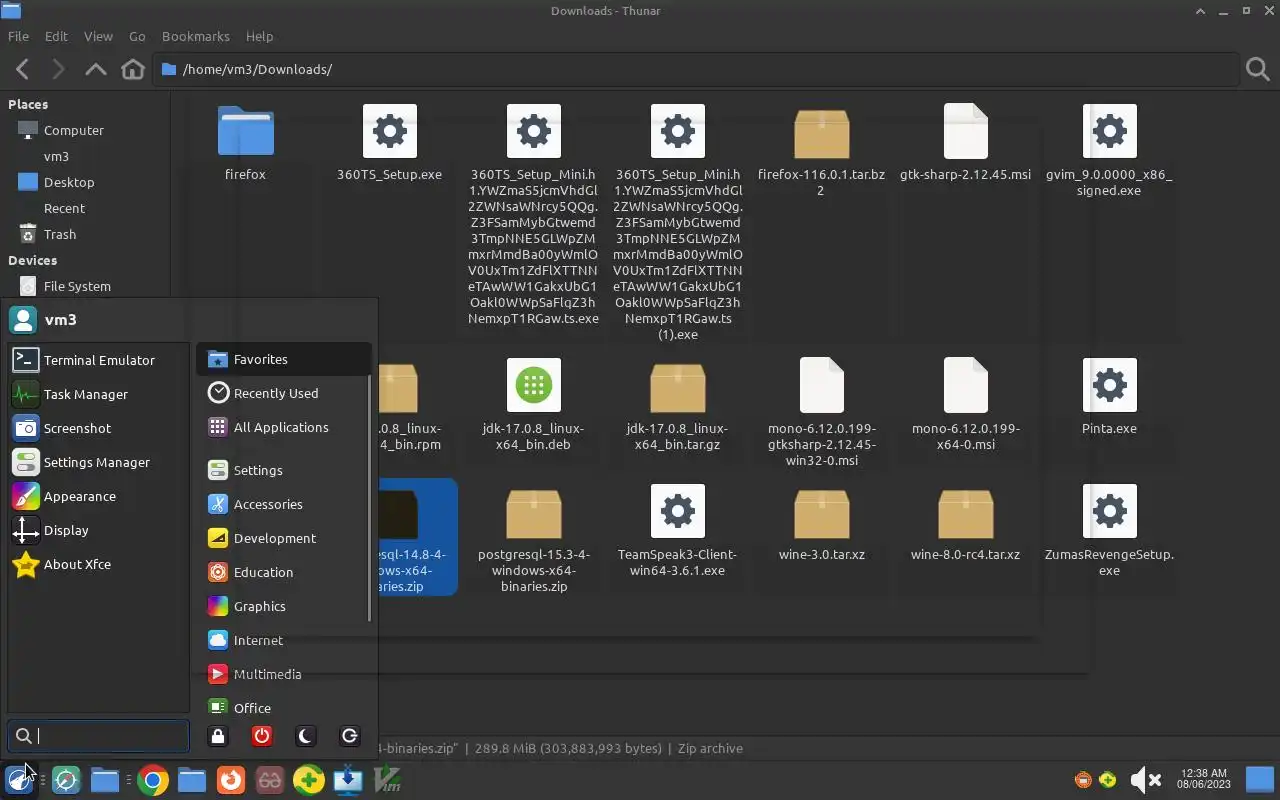This screenshot has height=800, width=1280.
Task: Click the forward navigation arrow in Thunar
Action: pos(58,69)
